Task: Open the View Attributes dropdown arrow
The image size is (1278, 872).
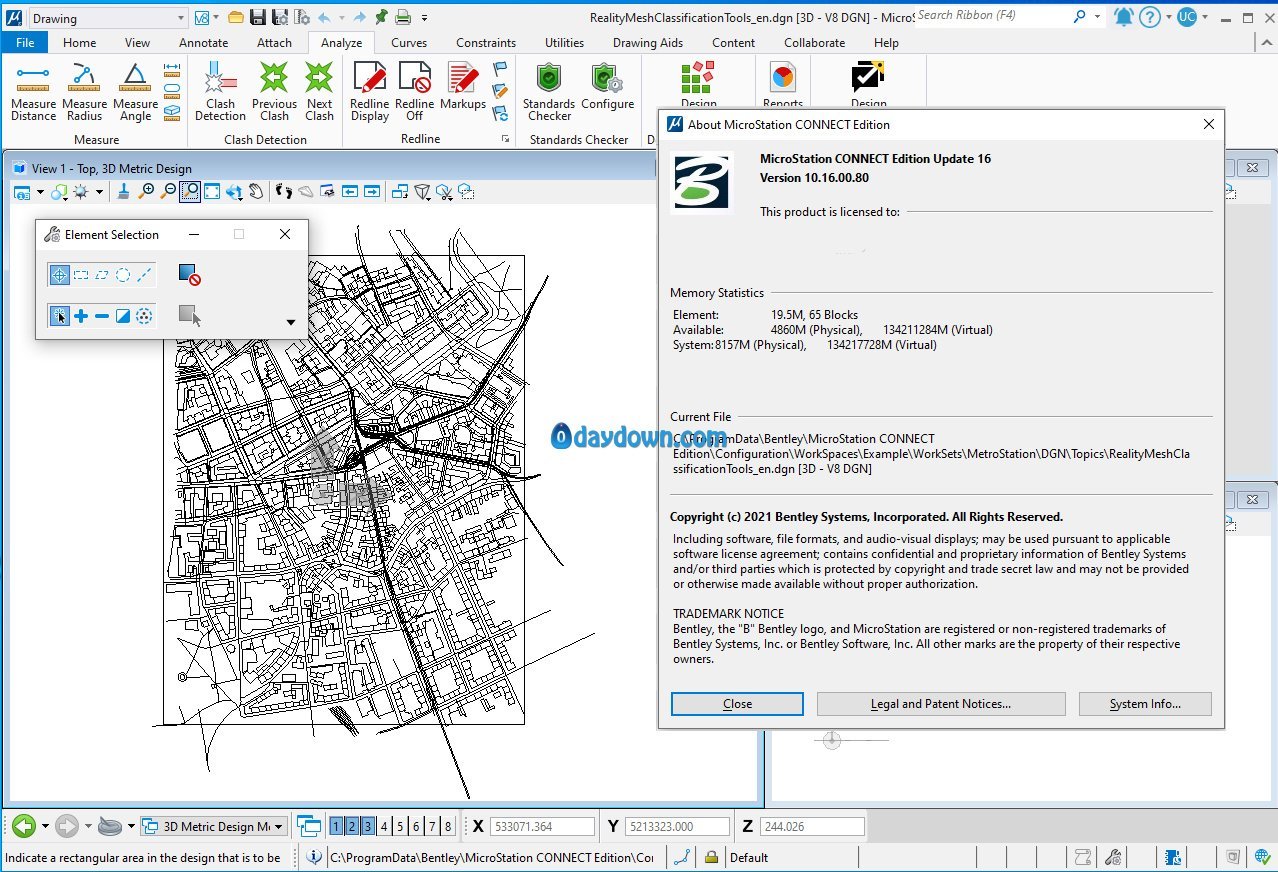Action: [x=40, y=192]
